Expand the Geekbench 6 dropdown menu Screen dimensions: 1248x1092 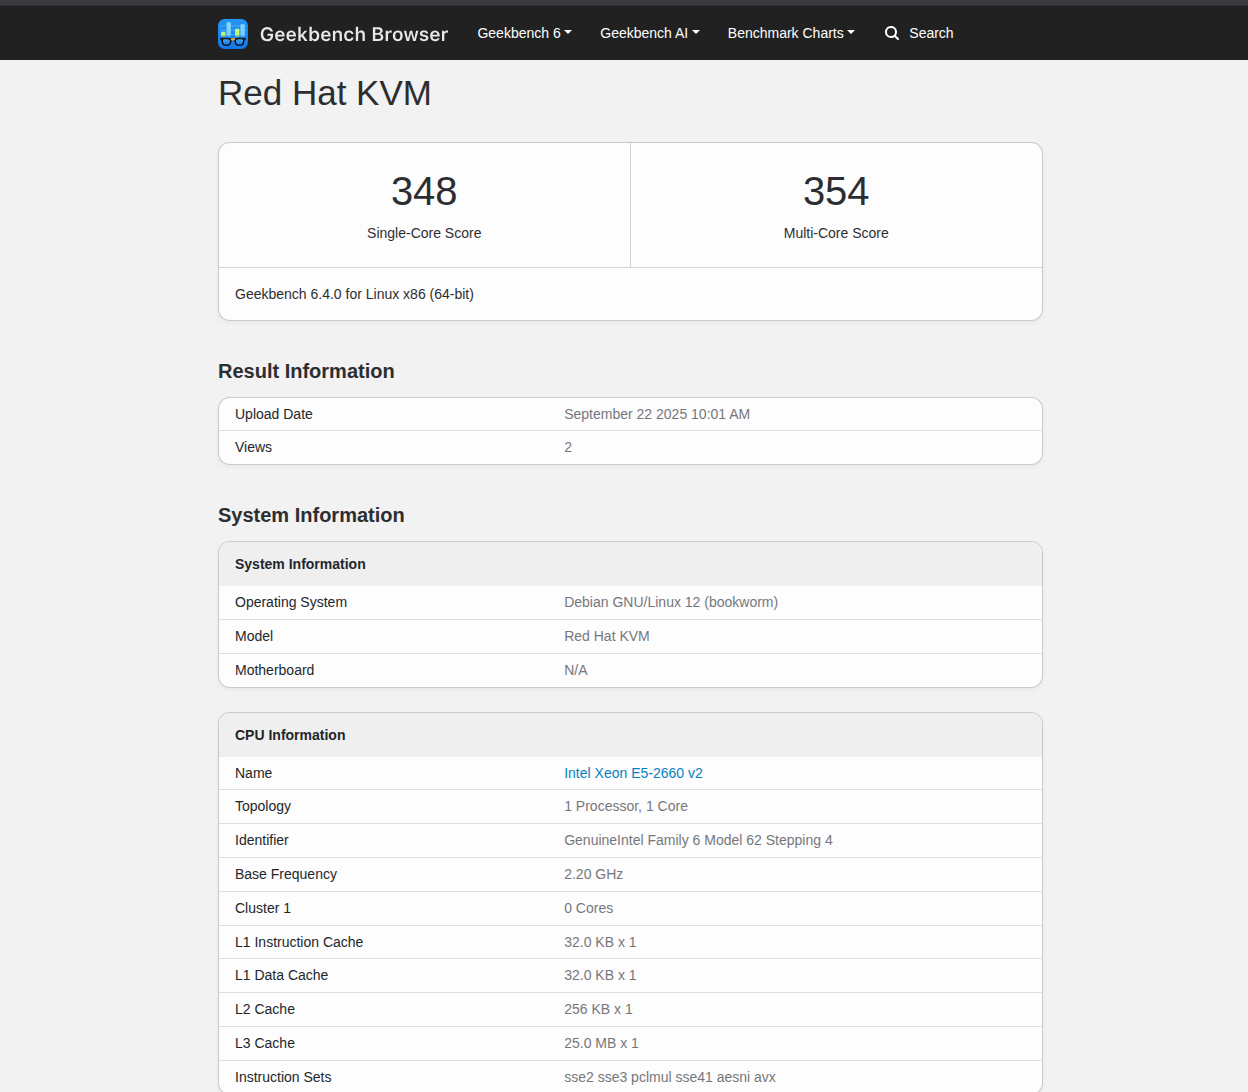pyautogui.click(x=524, y=33)
